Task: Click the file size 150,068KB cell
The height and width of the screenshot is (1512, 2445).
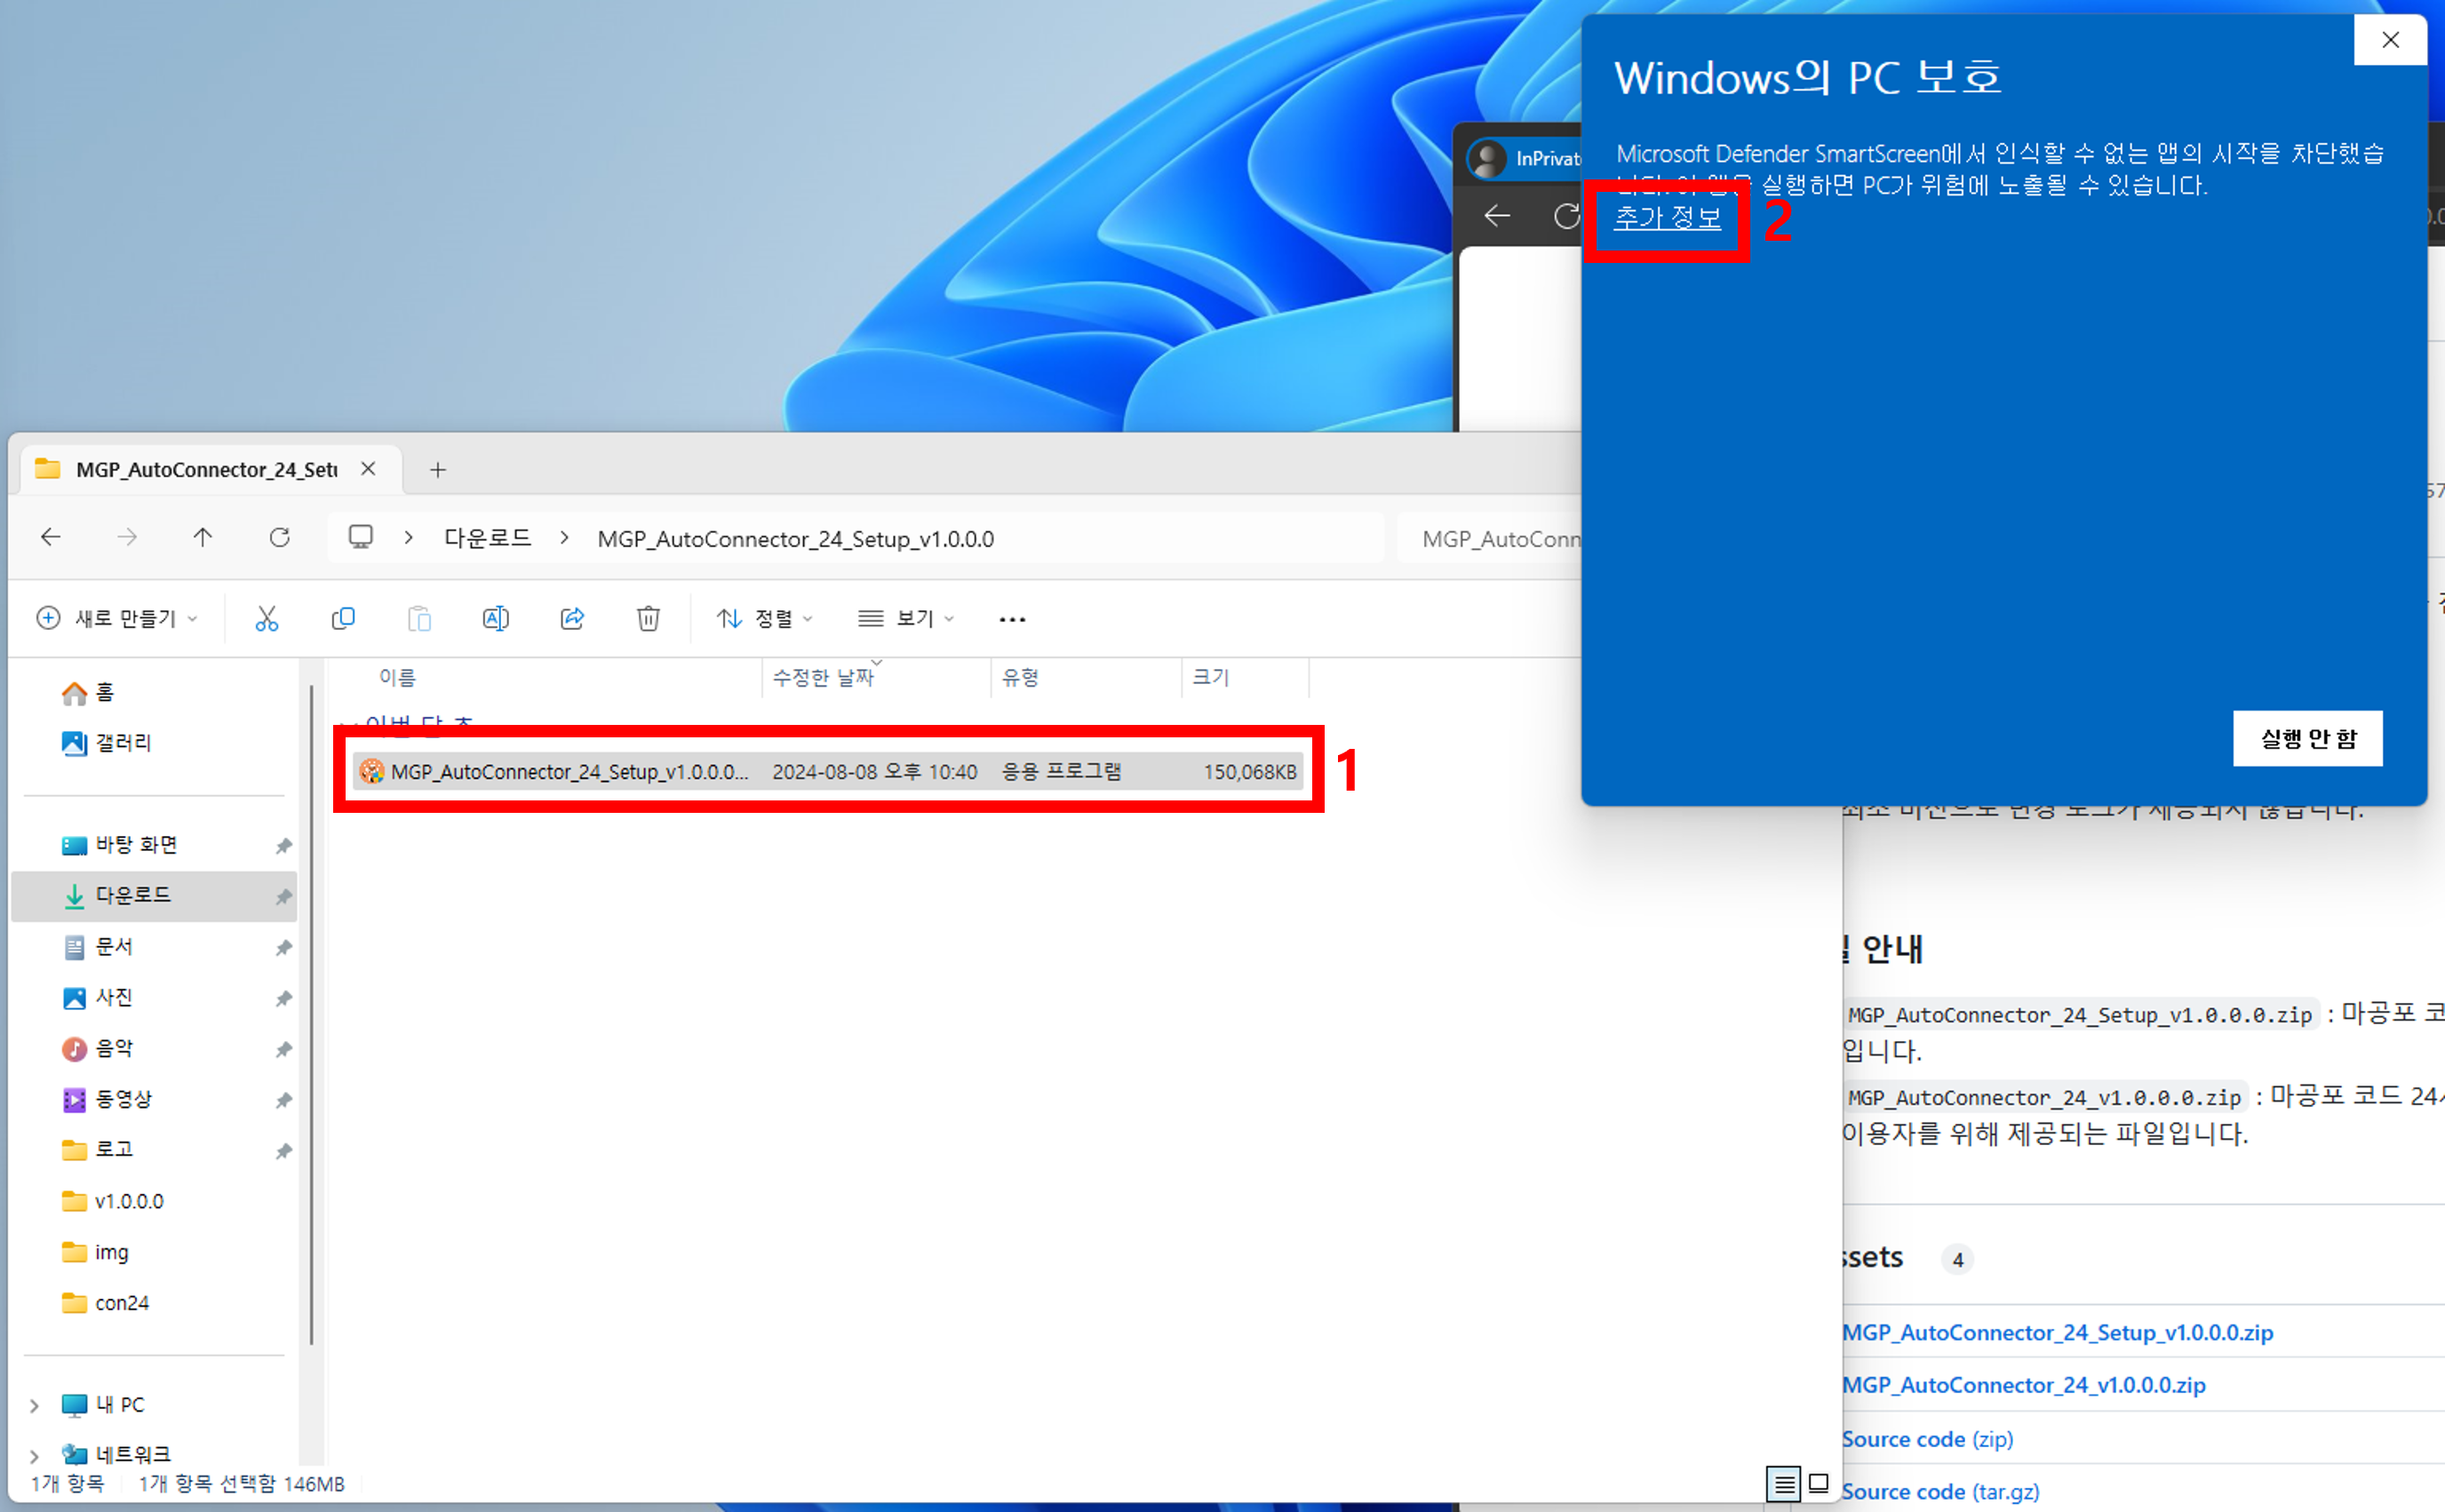Action: (1250, 772)
